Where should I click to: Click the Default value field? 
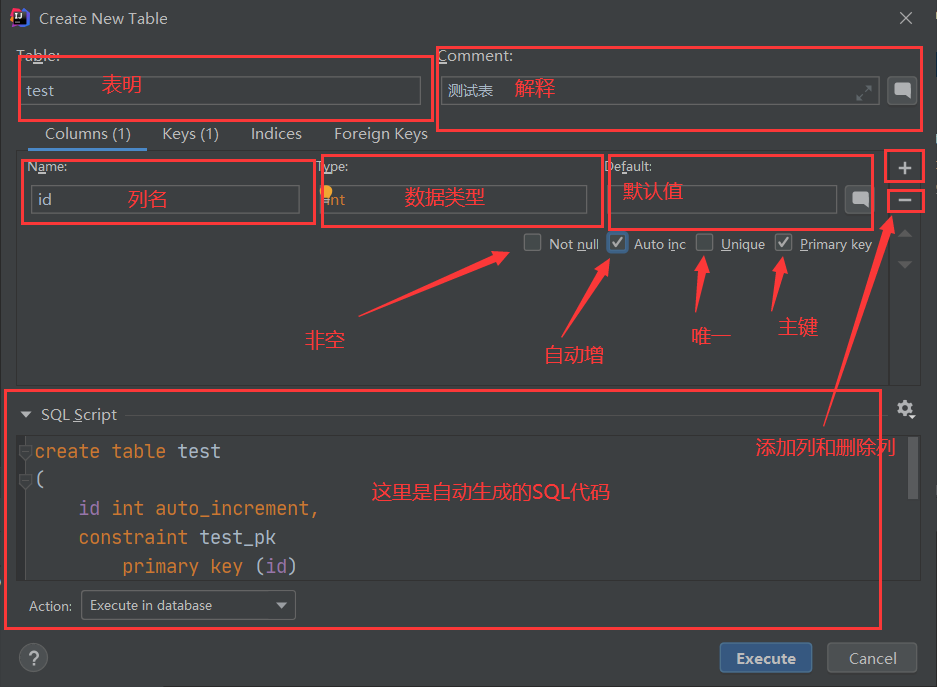pyautogui.click(x=722, y=199)
